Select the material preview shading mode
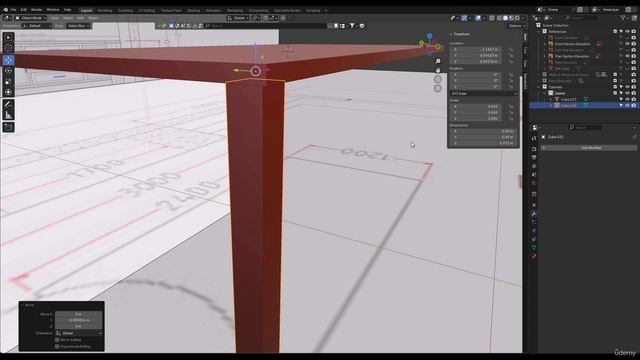640x360 pixels. coord(511,18)
